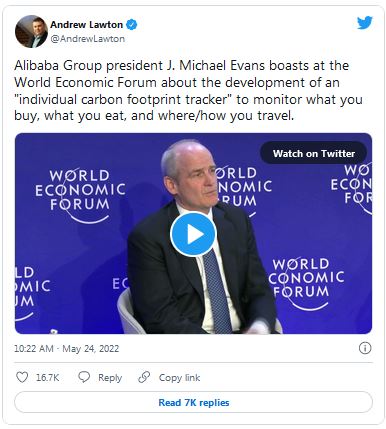
Task: Select the Reply text label
Action: [x=110, y=378]
